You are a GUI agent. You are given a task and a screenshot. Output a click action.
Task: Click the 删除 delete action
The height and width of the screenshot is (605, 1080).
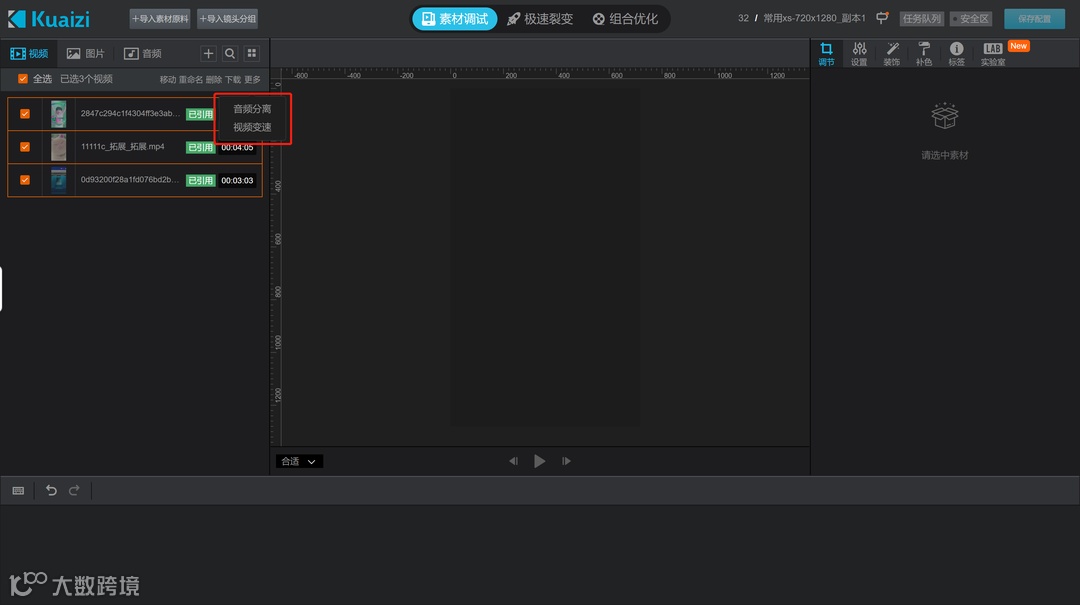click(x=214, y=79)
